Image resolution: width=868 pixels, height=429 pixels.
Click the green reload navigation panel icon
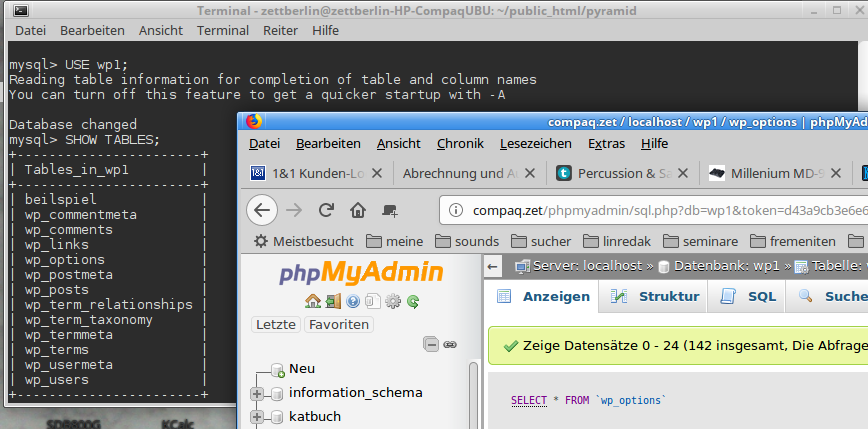(412, 300)
